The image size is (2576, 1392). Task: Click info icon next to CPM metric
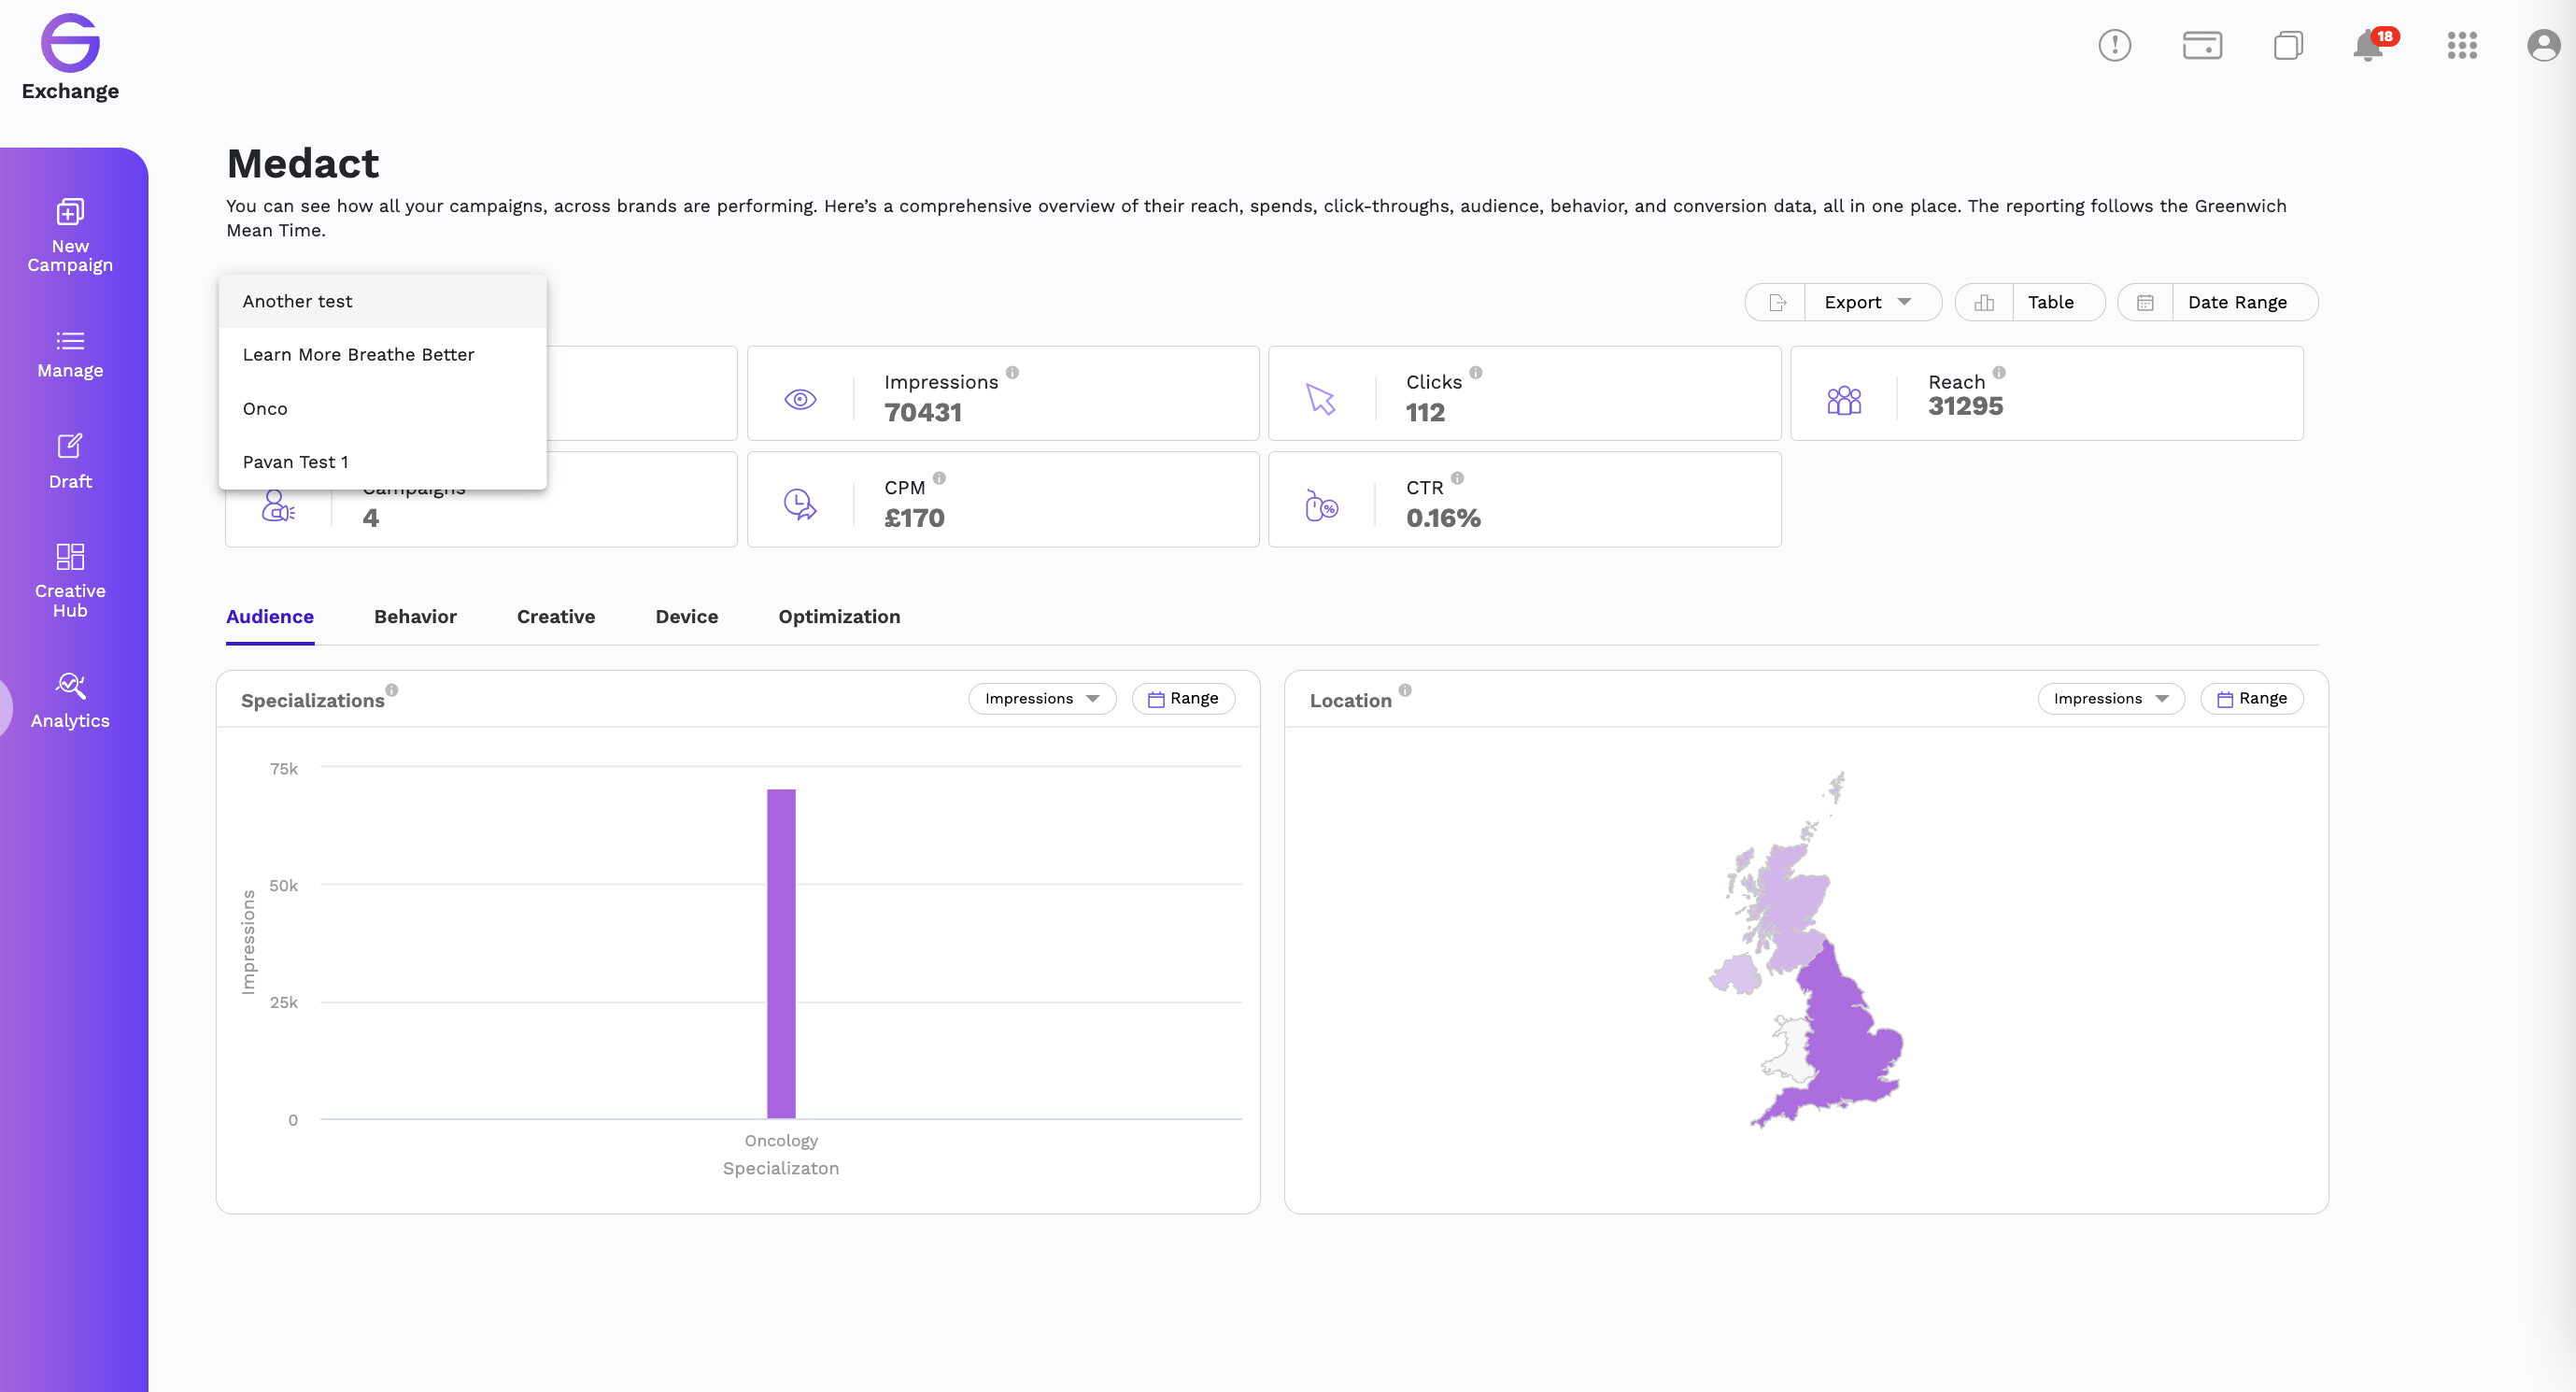939,478
